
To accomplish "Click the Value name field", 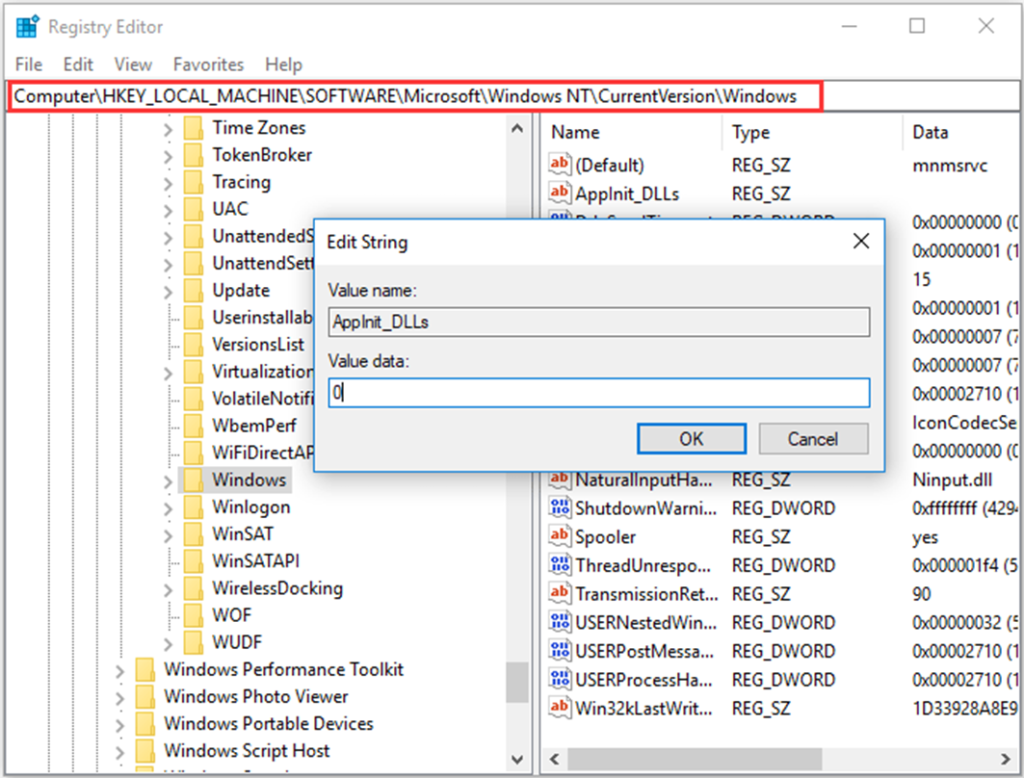I will tap(599, 322).
